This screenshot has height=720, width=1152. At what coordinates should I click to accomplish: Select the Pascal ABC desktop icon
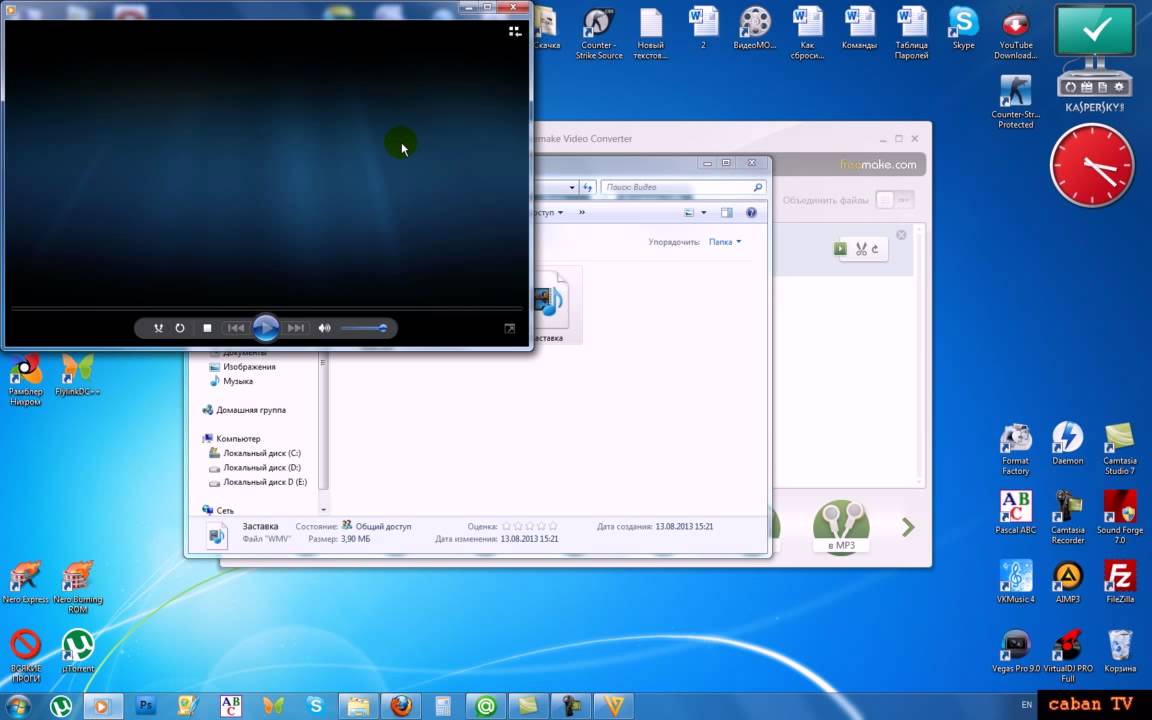point(1015,512)
